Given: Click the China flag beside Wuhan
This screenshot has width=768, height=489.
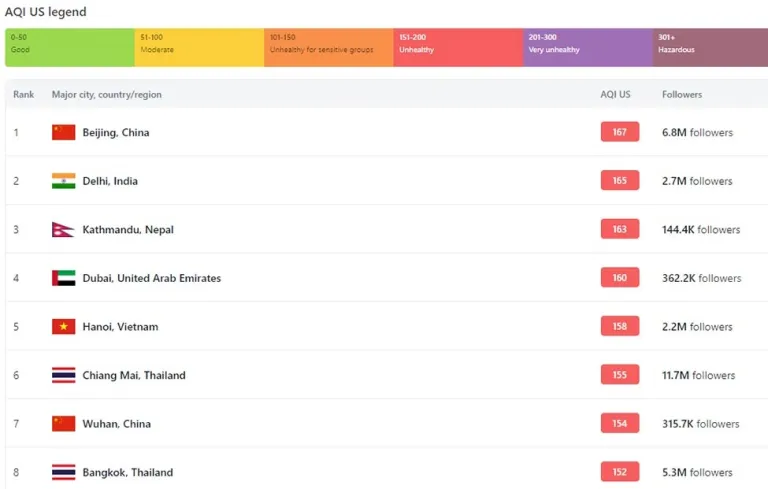Looking at the screenshot, I should (x=63, y=424).
